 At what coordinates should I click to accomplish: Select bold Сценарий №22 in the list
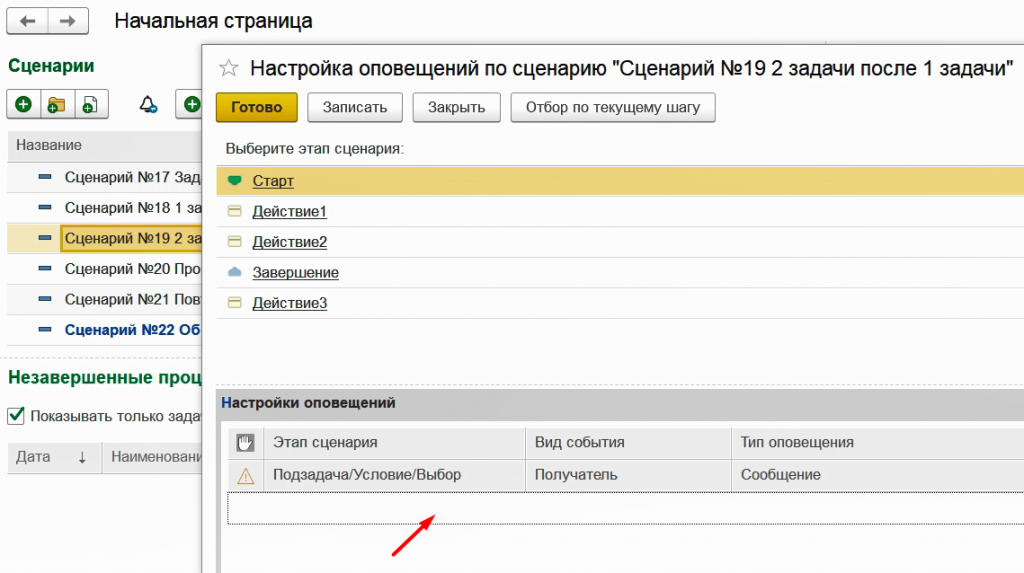133,330
